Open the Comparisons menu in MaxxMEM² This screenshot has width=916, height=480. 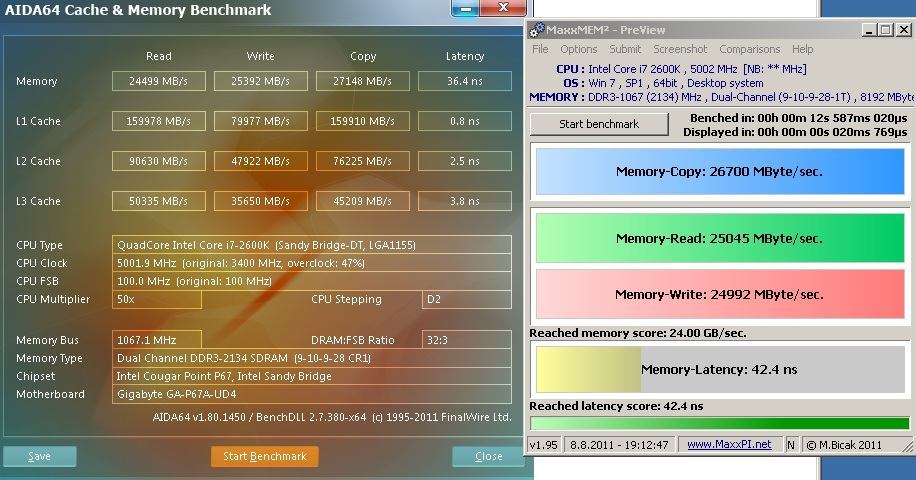(x=750, y=49)
